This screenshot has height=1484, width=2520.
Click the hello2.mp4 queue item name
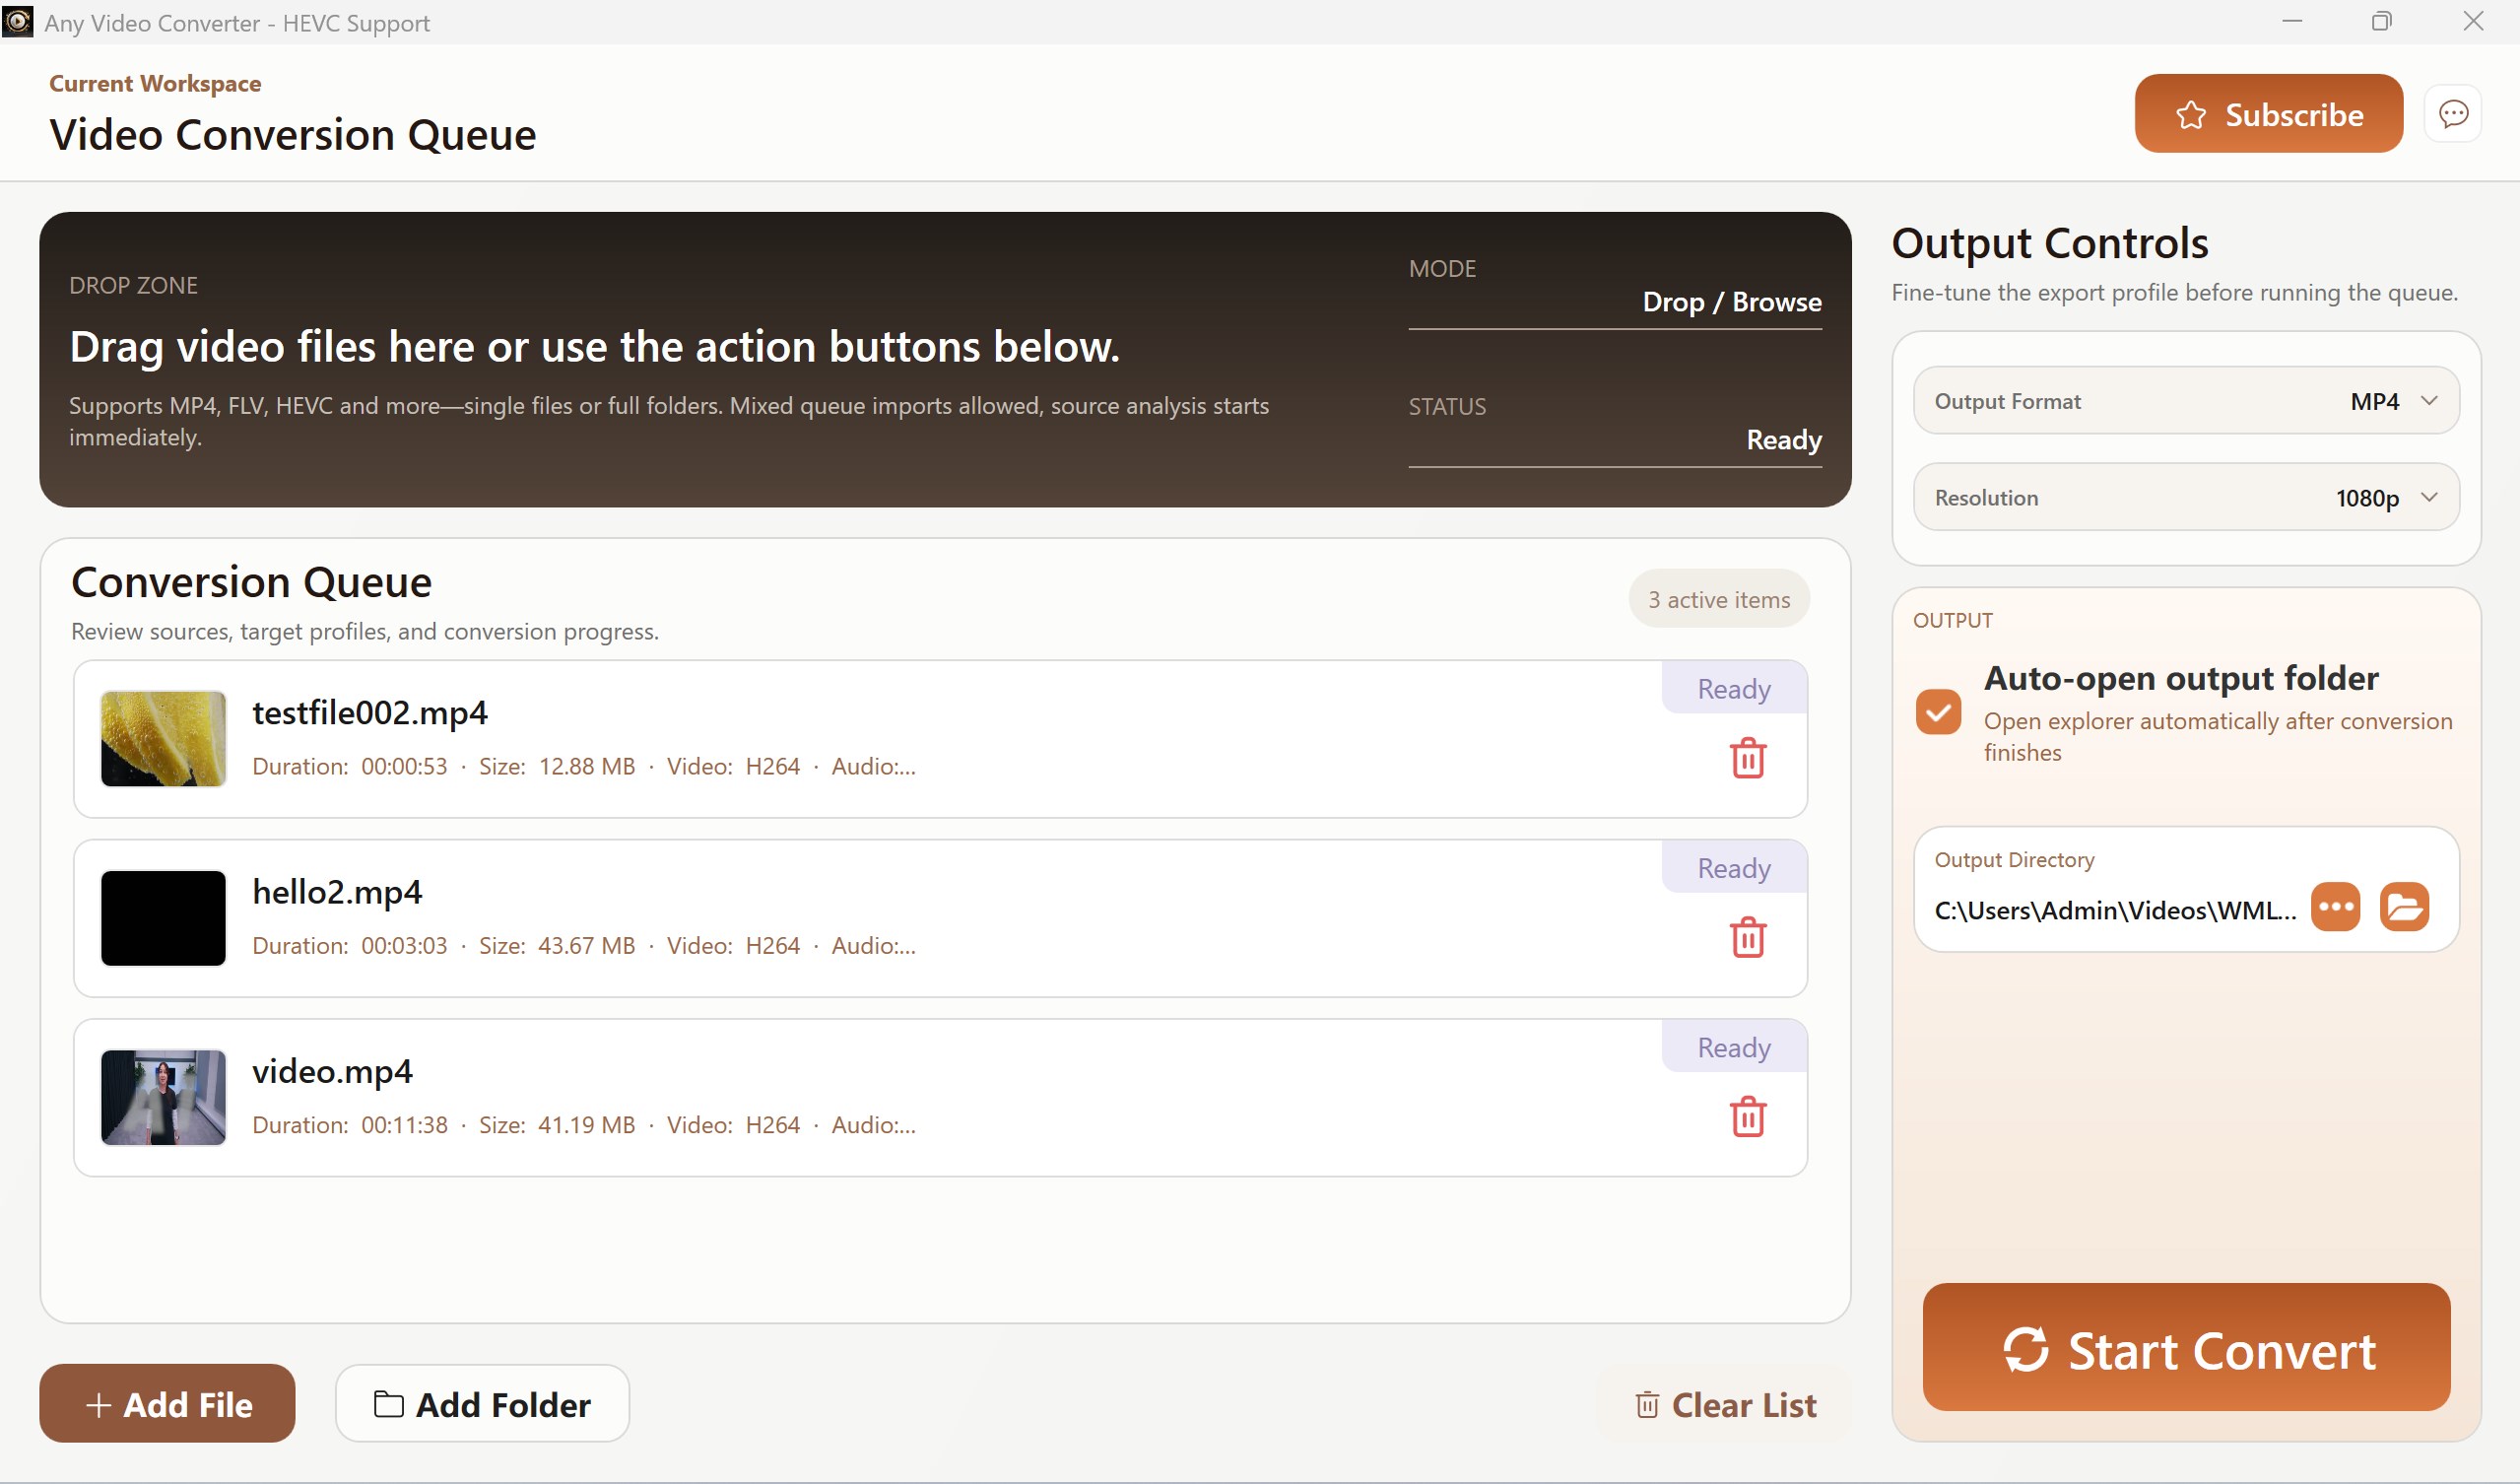337,891
